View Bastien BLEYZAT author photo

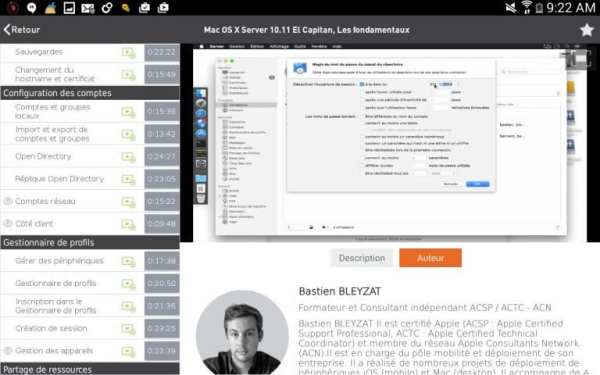tap(242, 332)
